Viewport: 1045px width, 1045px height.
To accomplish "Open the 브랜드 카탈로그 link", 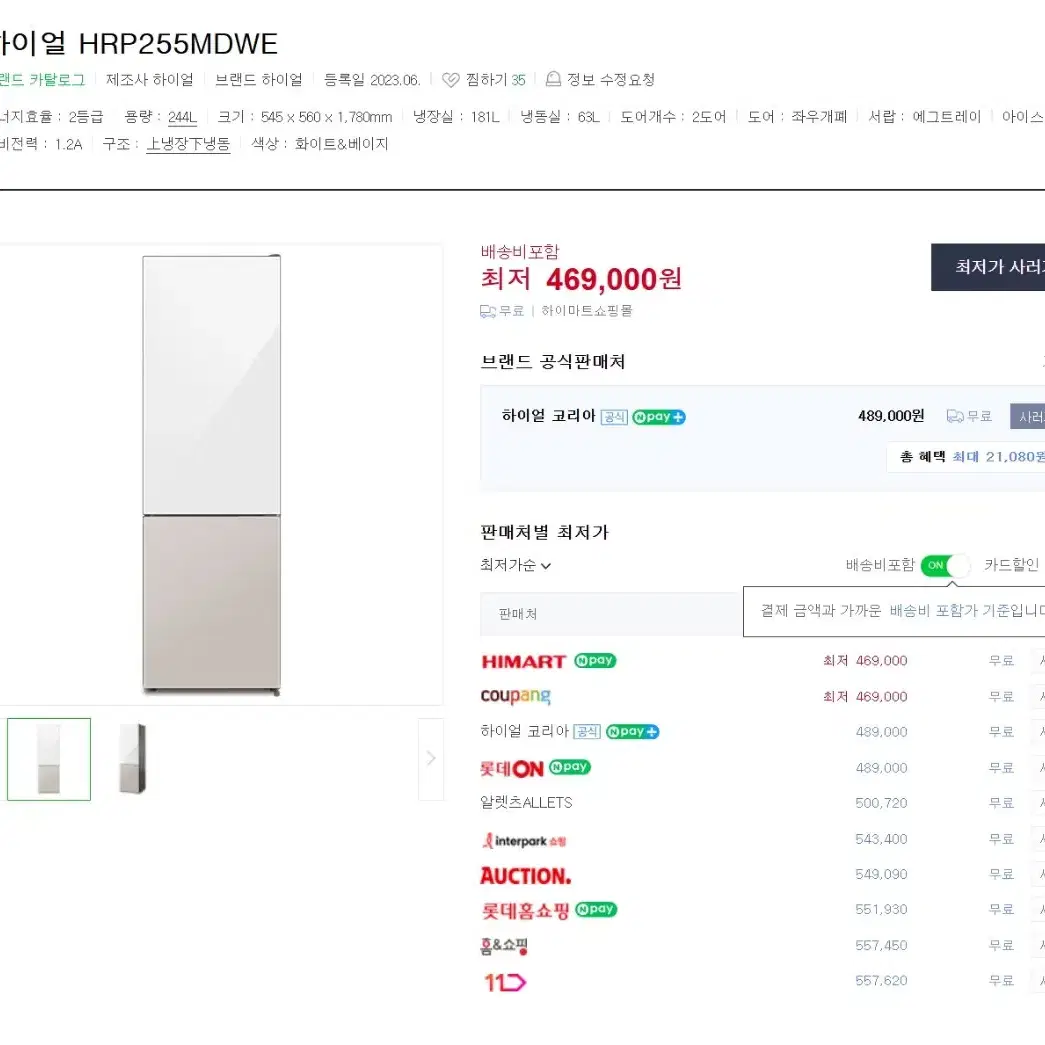I will (x=43, y=80).
